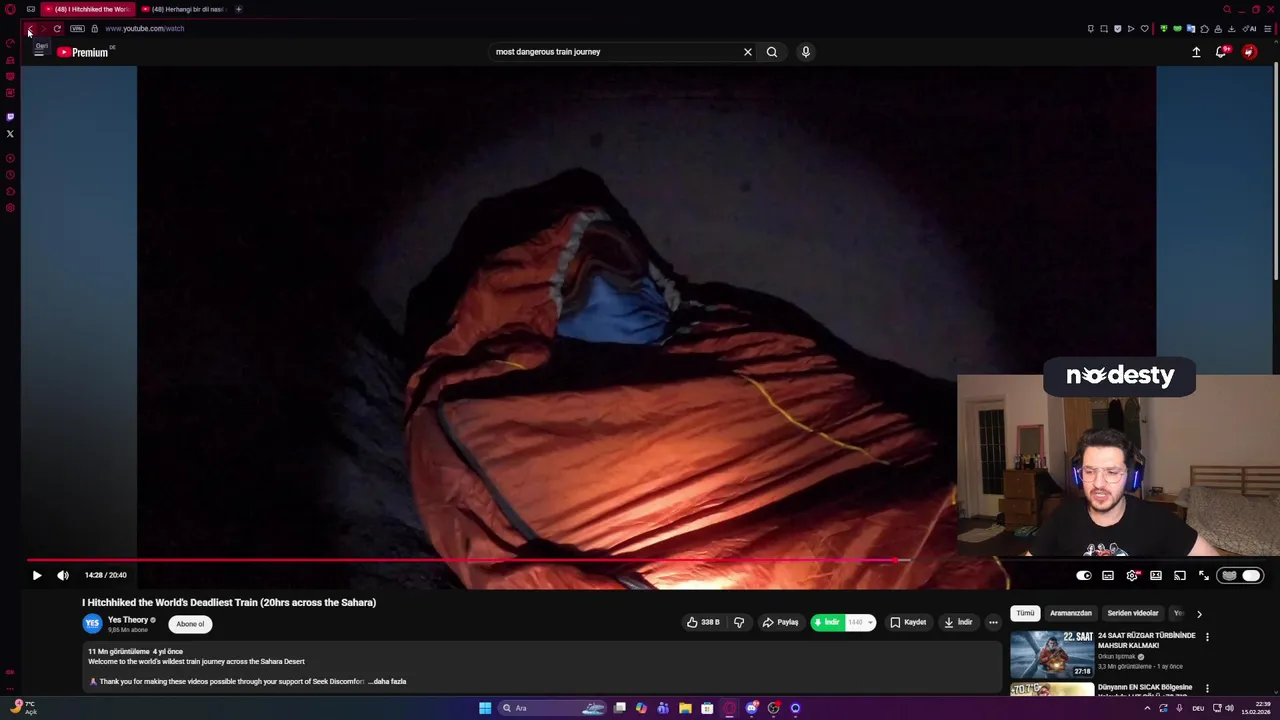Open Windows Start menu
This screenshot has height=720, width=1280.
click(485, 708)
